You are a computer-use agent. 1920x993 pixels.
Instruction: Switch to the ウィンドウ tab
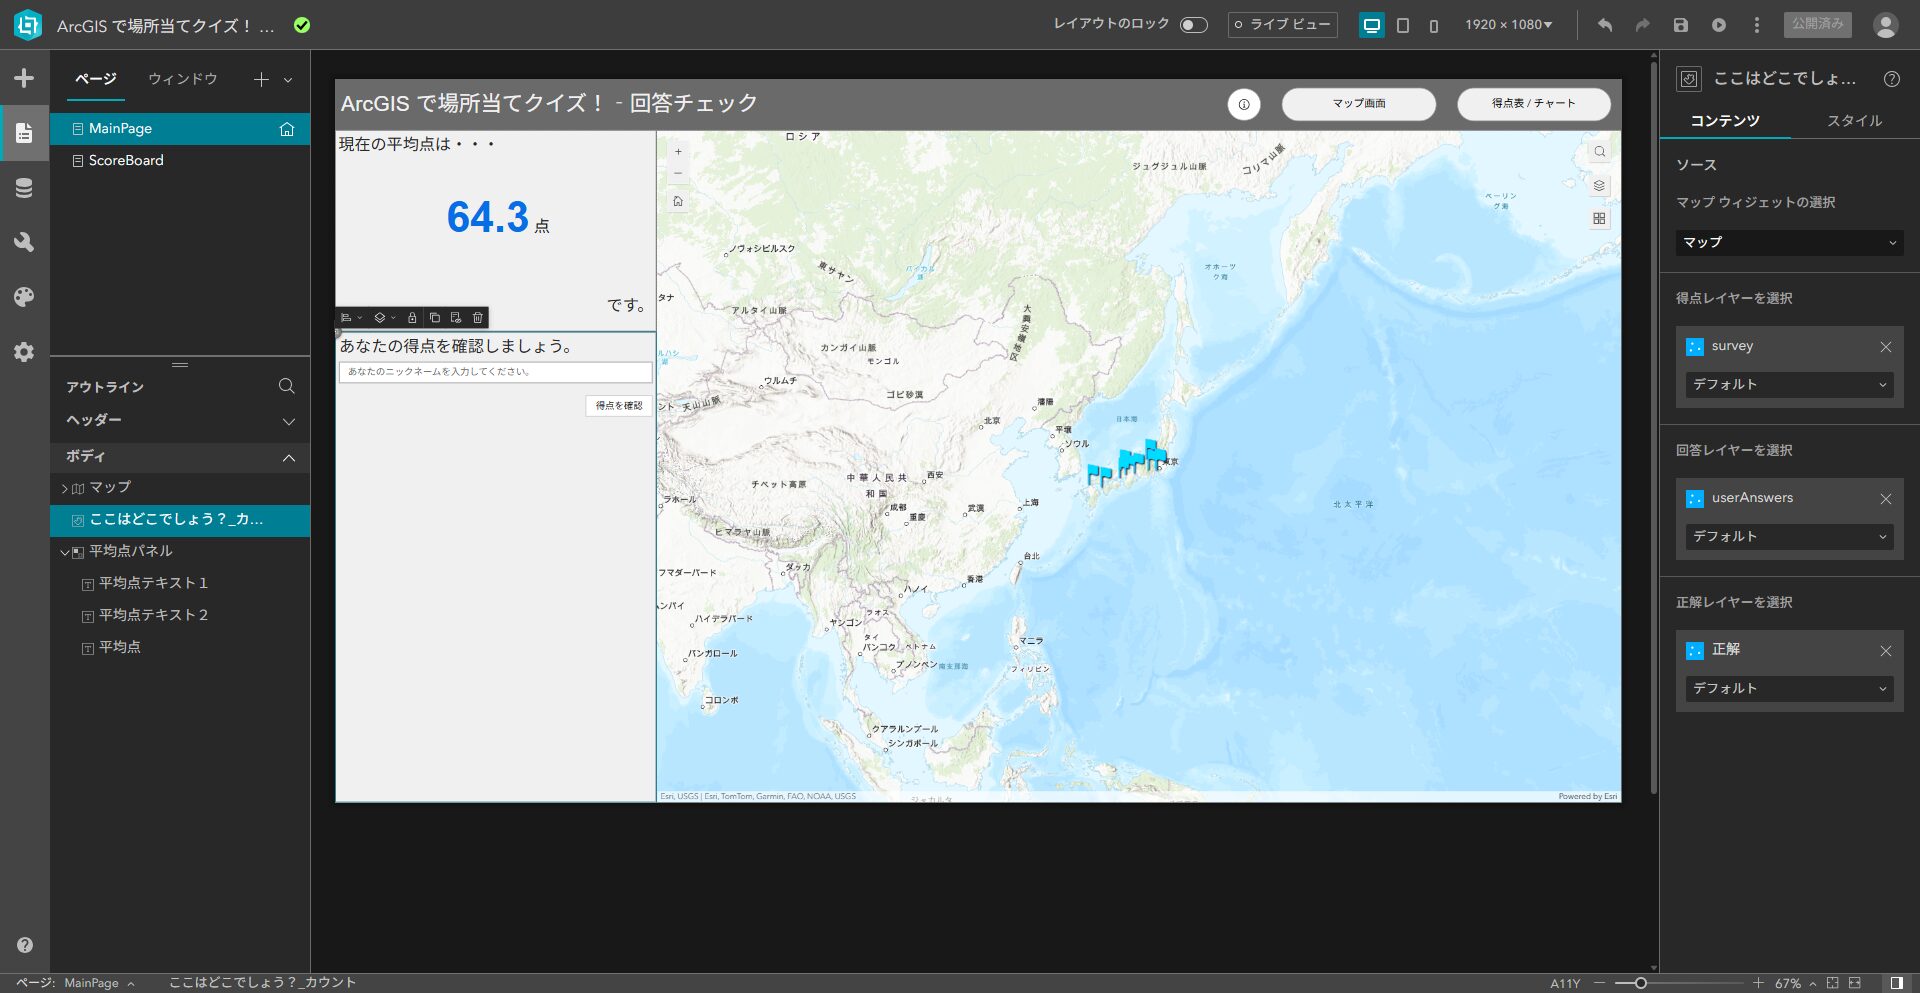coord(183,79)
